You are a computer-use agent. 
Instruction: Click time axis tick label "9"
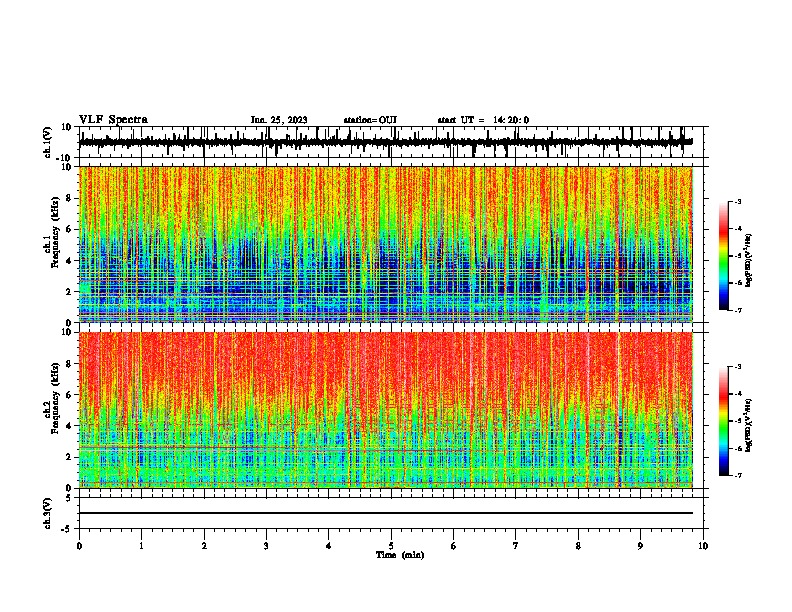click(x=640, y=546)
